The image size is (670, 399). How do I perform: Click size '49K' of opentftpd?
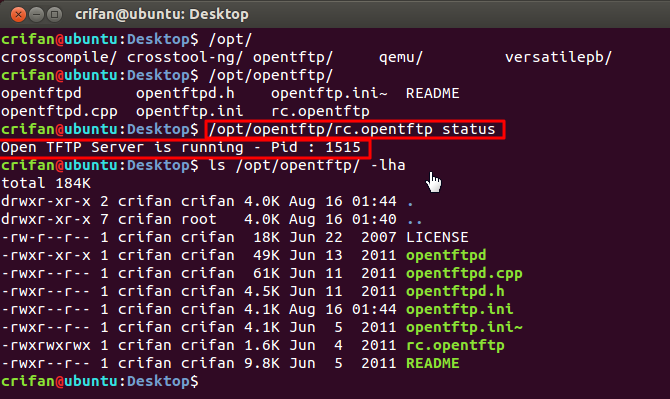[x=266, y=255]
